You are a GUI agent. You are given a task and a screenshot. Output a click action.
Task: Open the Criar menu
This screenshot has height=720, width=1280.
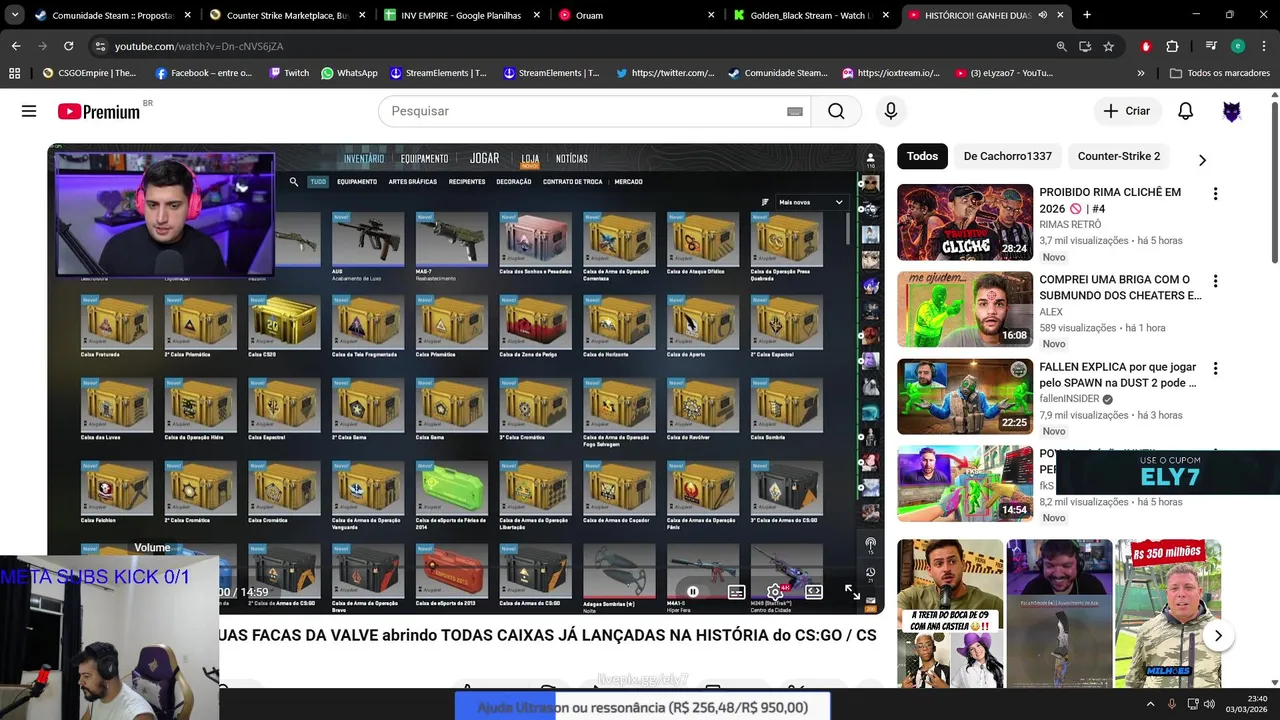tap(1127, 111)
